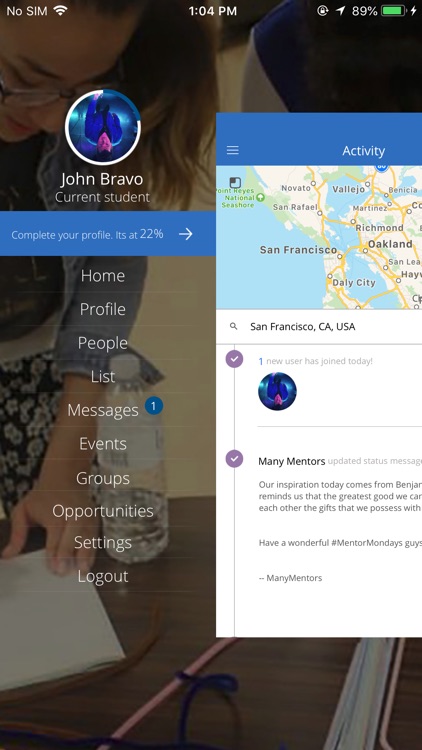422x750 pixels.
Task: Open the List menu item
Action: point(103,376)
